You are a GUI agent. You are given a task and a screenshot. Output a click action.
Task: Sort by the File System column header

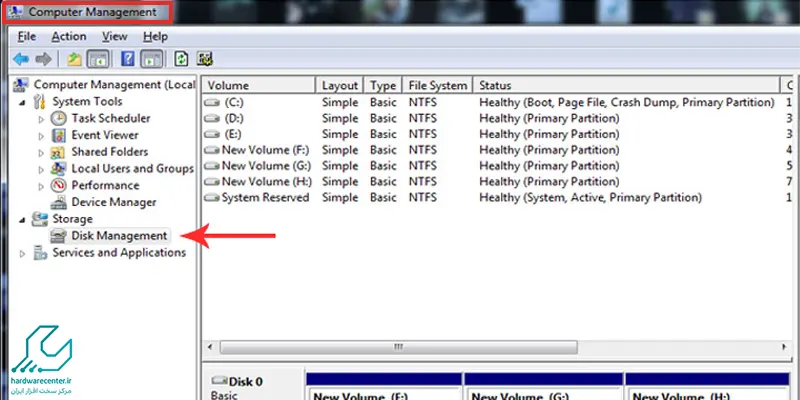click(x=438, y=85)
